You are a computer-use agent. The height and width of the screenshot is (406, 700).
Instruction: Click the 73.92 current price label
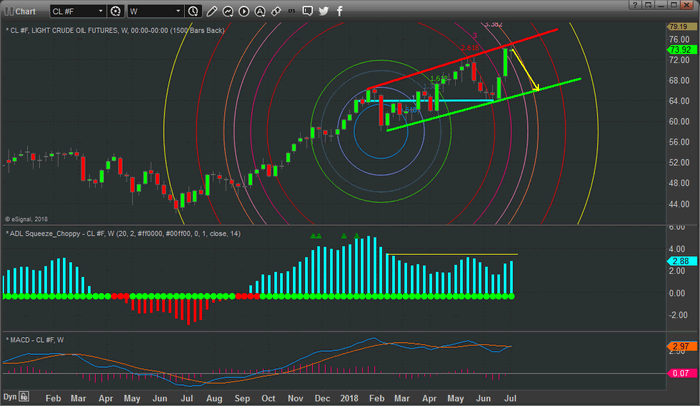coord(683,49)
